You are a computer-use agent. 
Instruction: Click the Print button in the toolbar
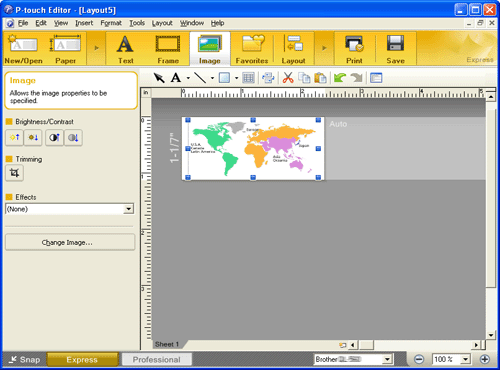tap(354, 49)
